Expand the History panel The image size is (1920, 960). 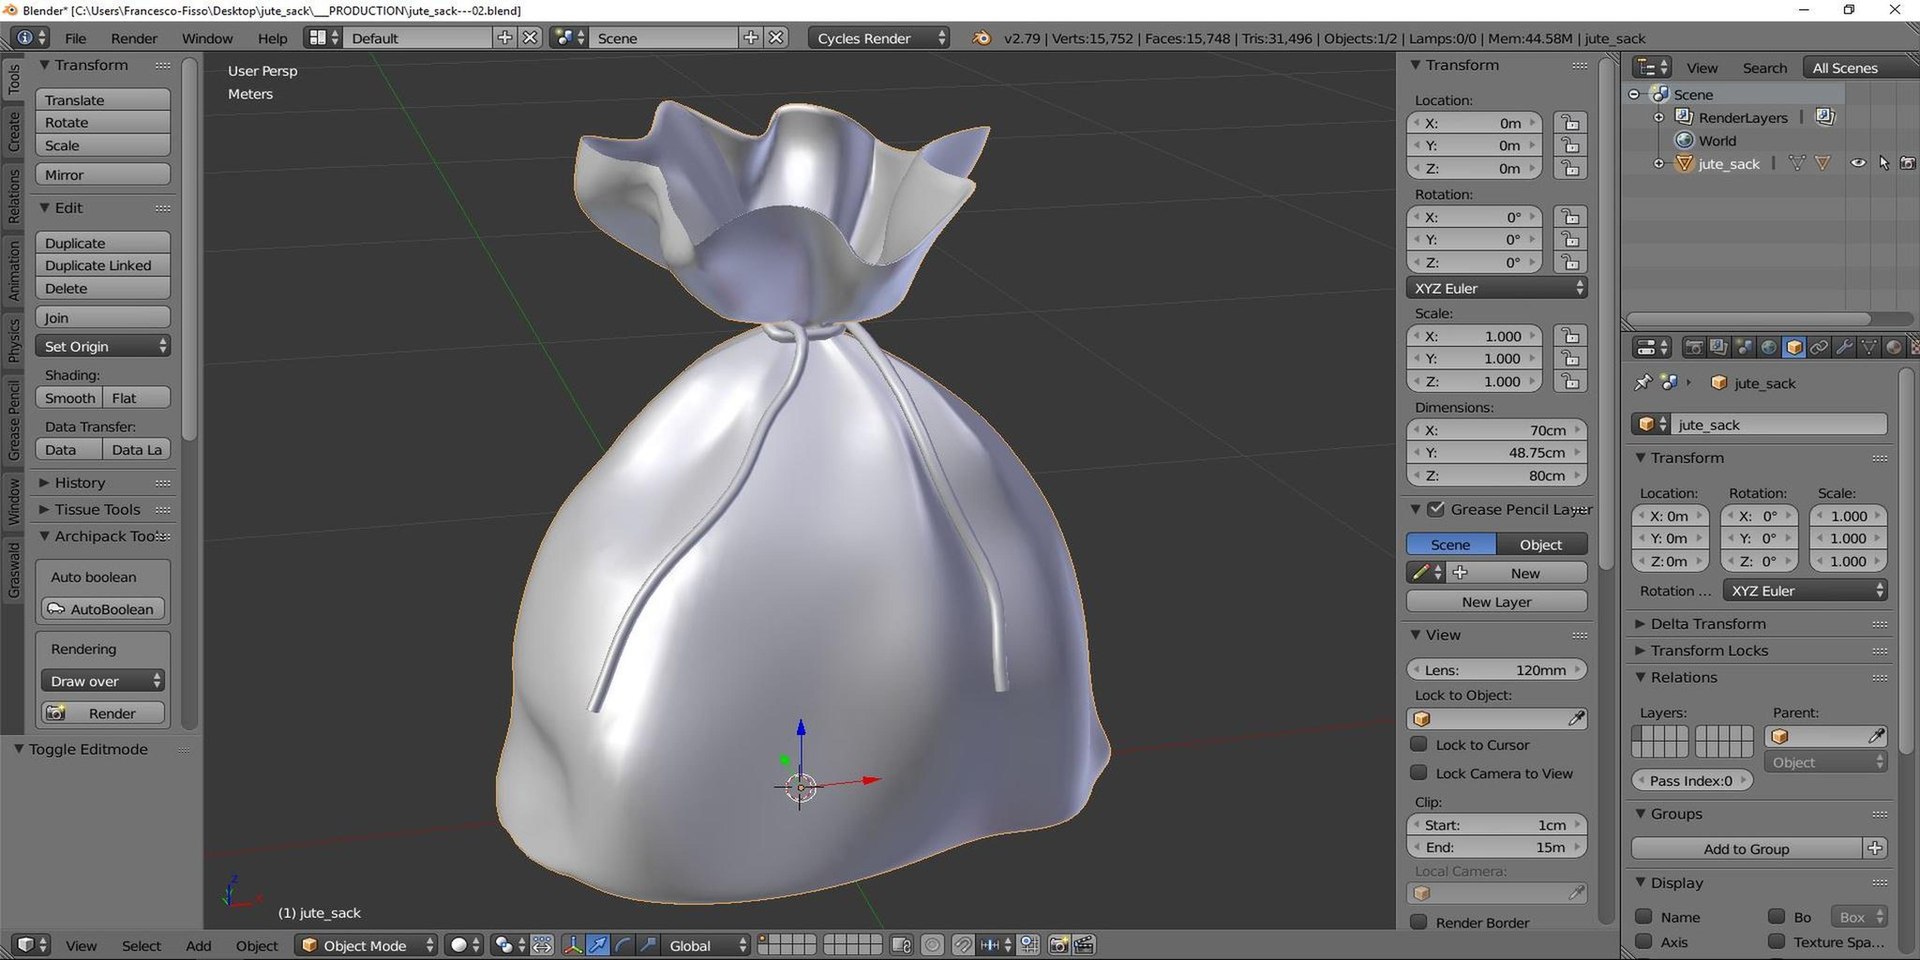click(79, 482)
